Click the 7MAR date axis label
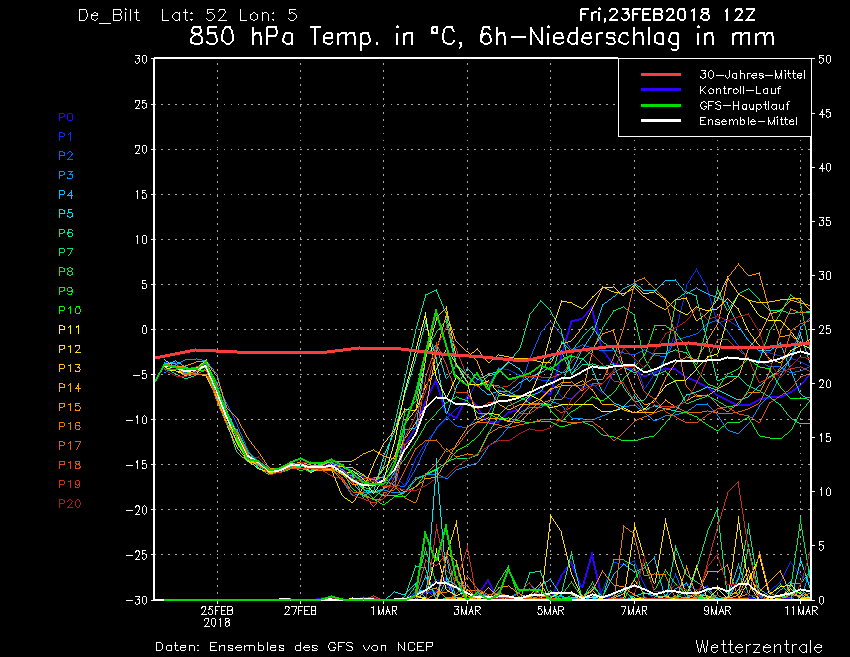Viewport: 850px width, 657px height. [x=634, y=611]
